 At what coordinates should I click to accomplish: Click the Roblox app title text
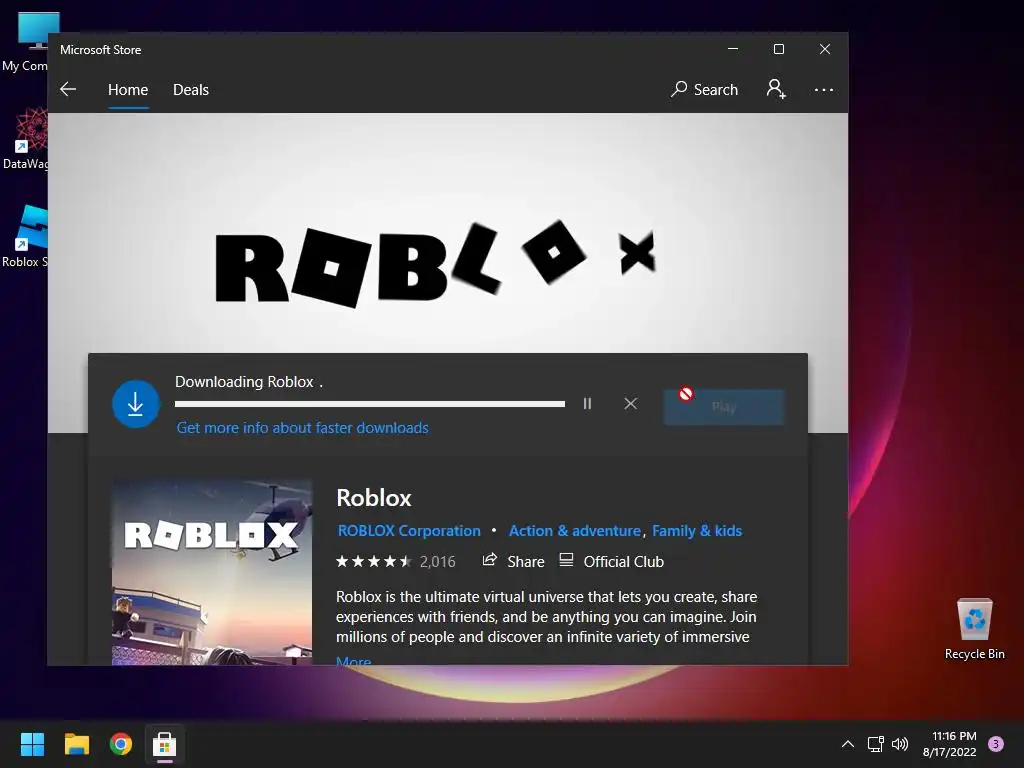point(374,498)
